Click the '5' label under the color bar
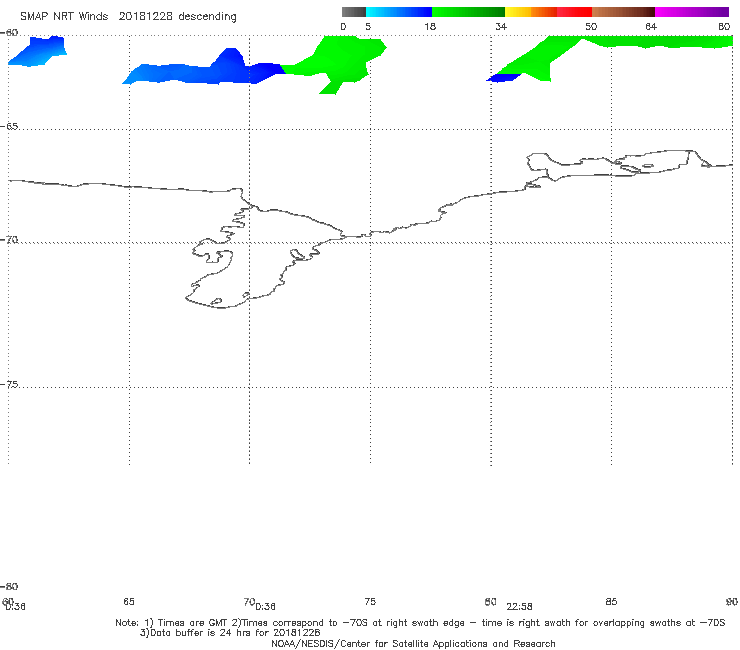This screenshot has height=650, width=740. click(x=368, y=26)
